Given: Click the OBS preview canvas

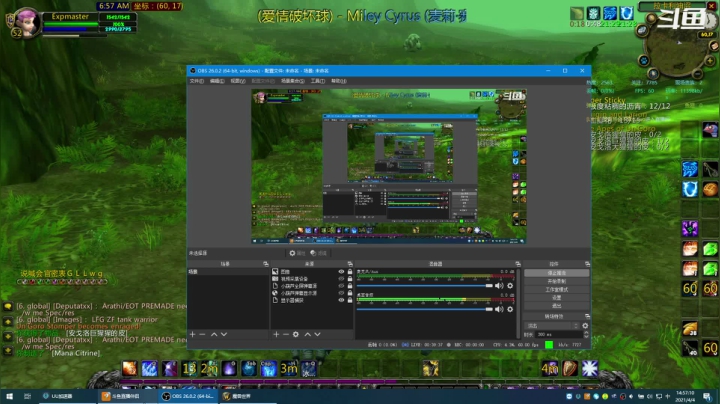Looking at the screenshot, I should [x=388, y=166].
